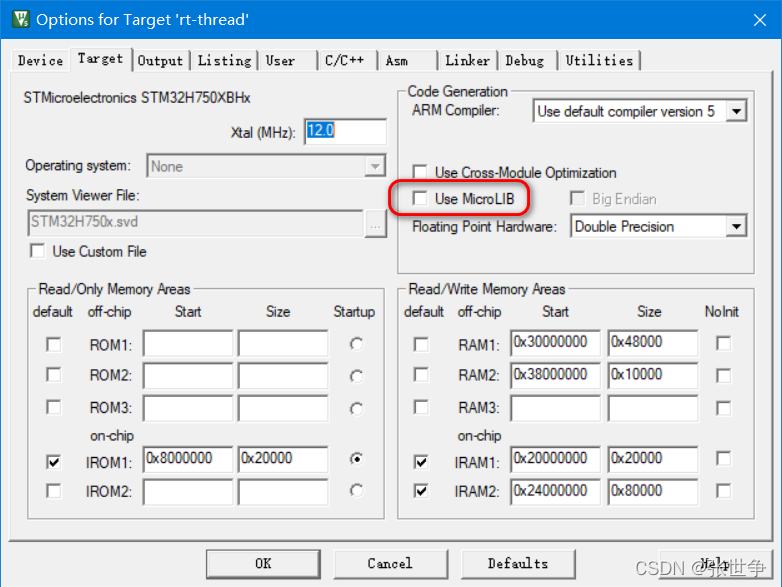The height and width of the screenshot is (587, 782).
Task: Enable Use Custom File checkbox
Action: (x=37, y=251)
